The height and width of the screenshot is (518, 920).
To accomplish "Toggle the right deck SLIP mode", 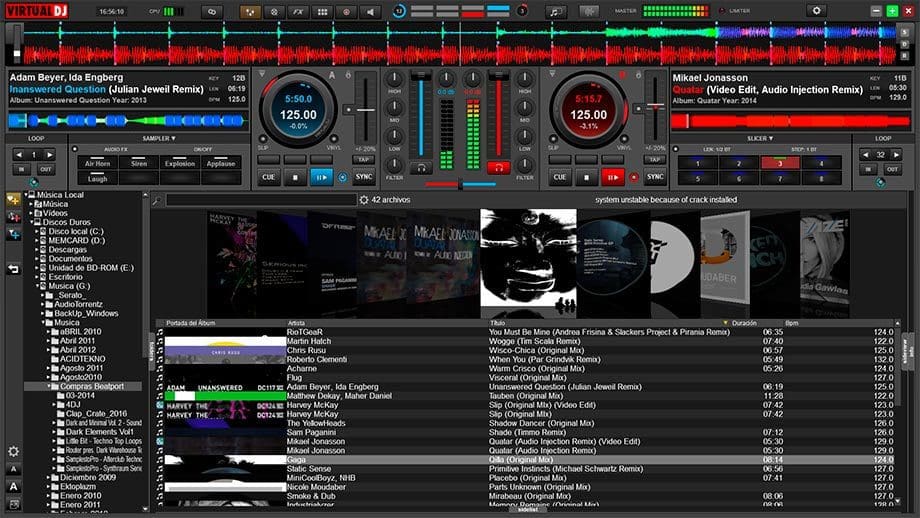I will pos(553,140).
